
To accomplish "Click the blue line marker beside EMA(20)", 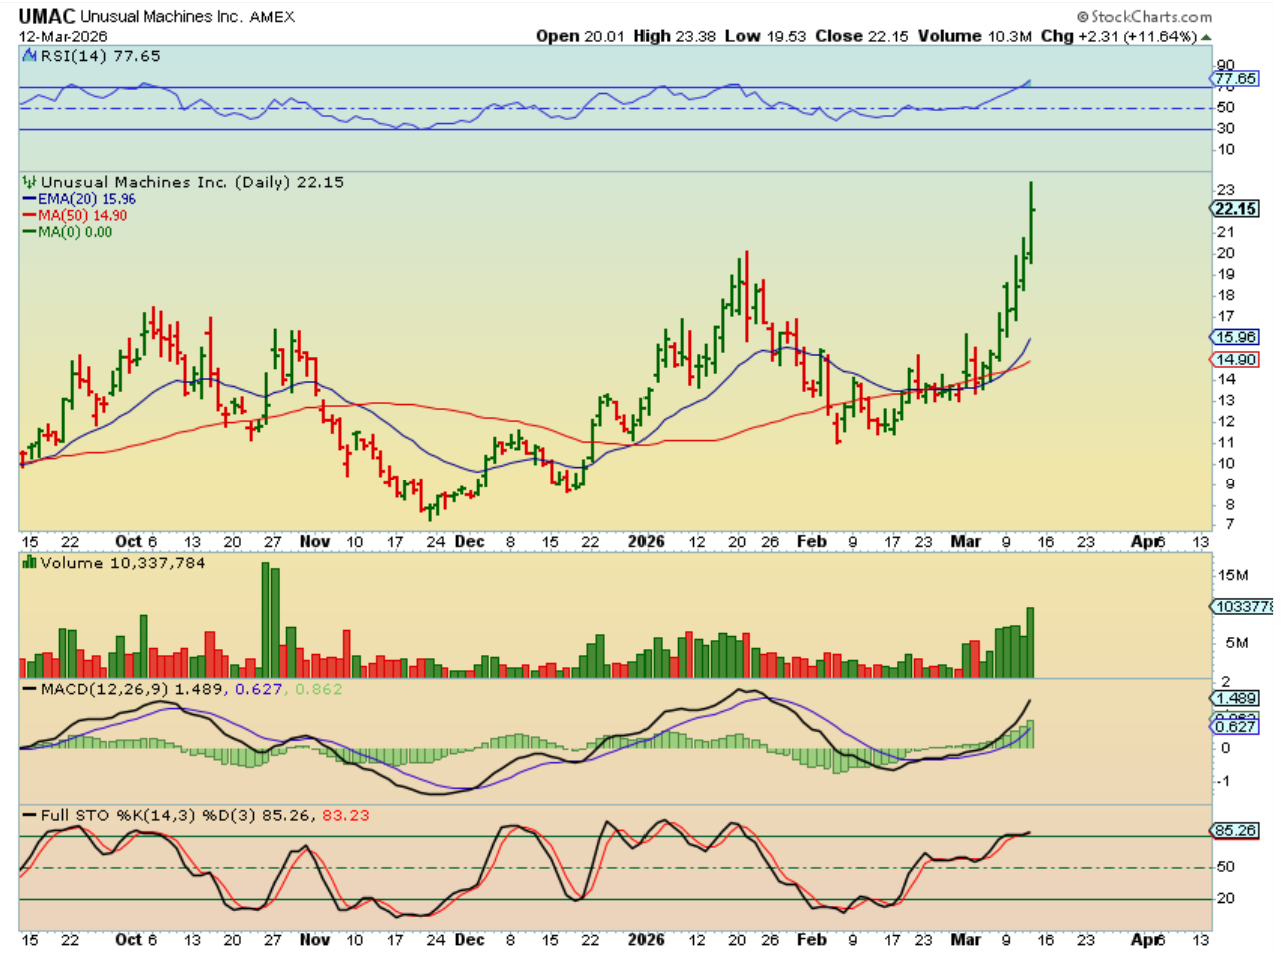I will pyautogui.click(x=30, y=199).
